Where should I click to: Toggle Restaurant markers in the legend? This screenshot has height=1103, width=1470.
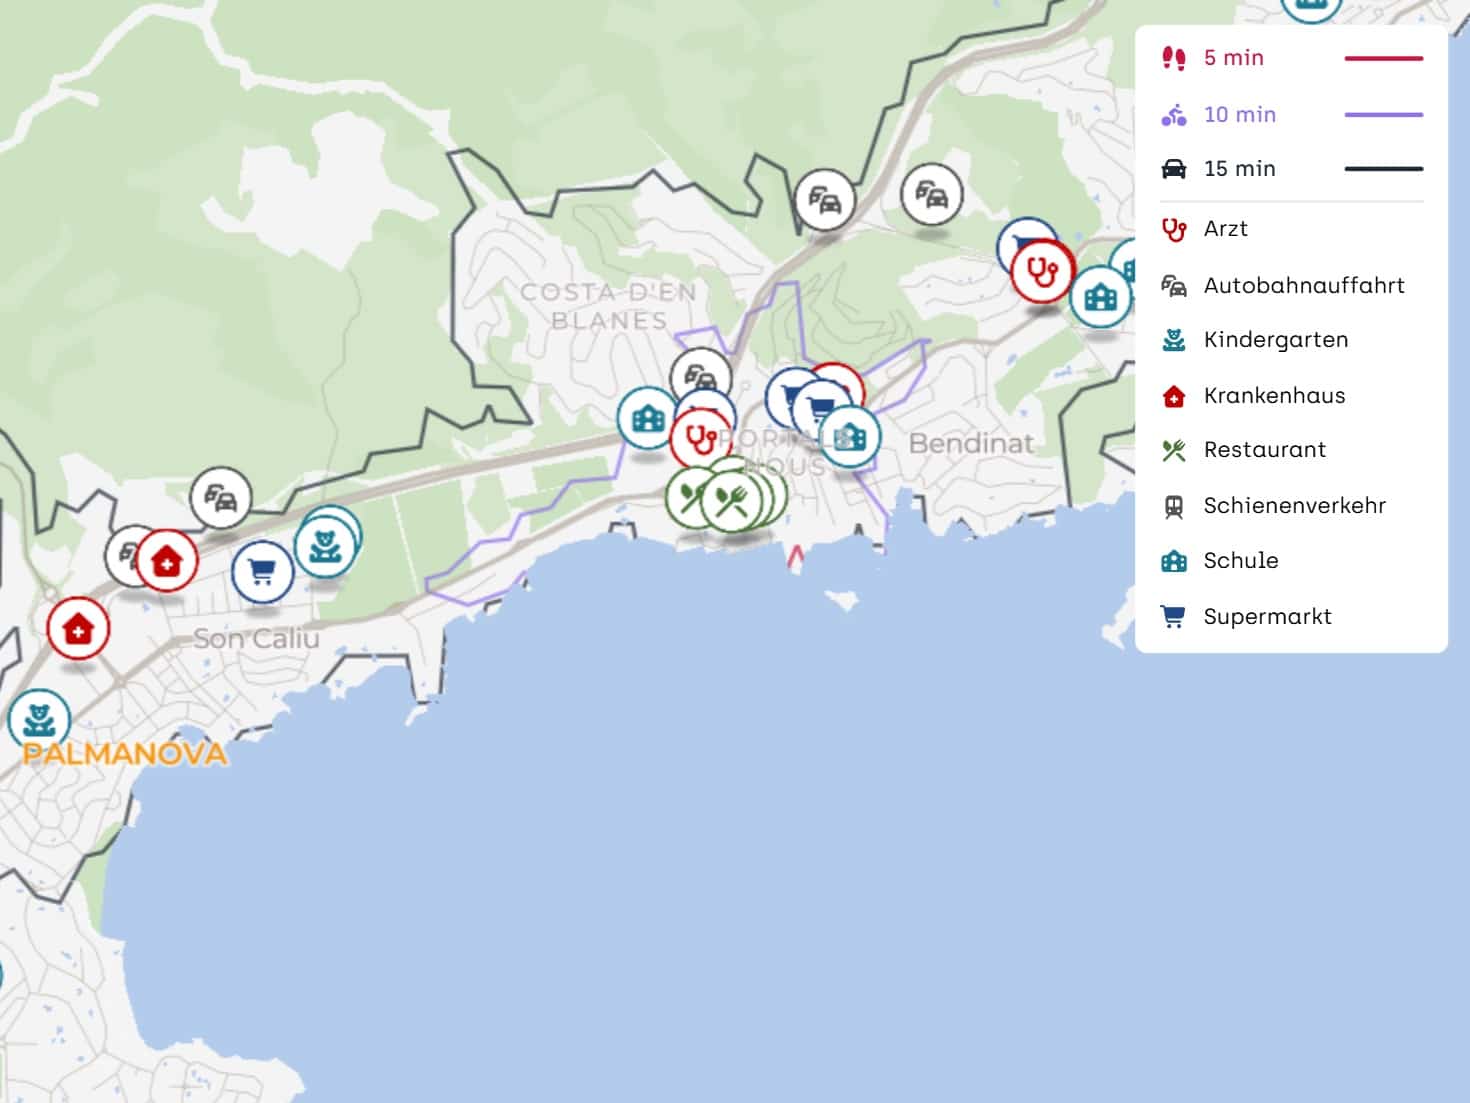tap(1264, 450)
